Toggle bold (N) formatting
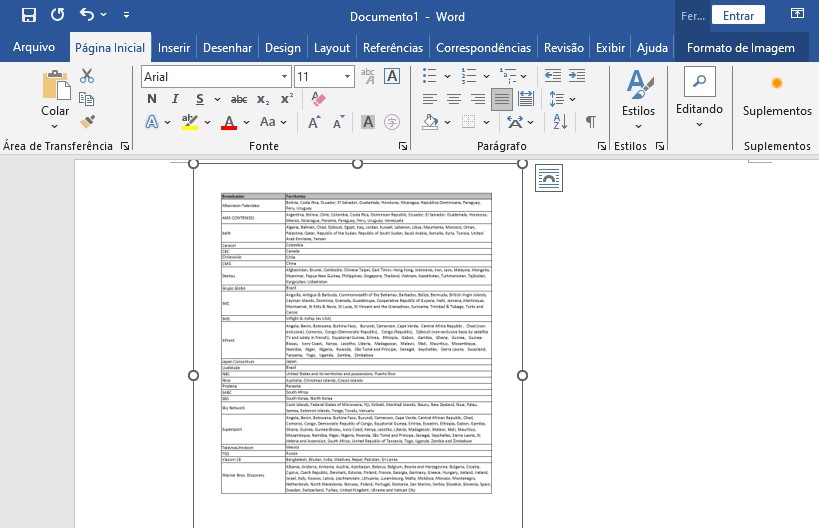Viewport: 819px width, 528px height. (x=151, y=99)
